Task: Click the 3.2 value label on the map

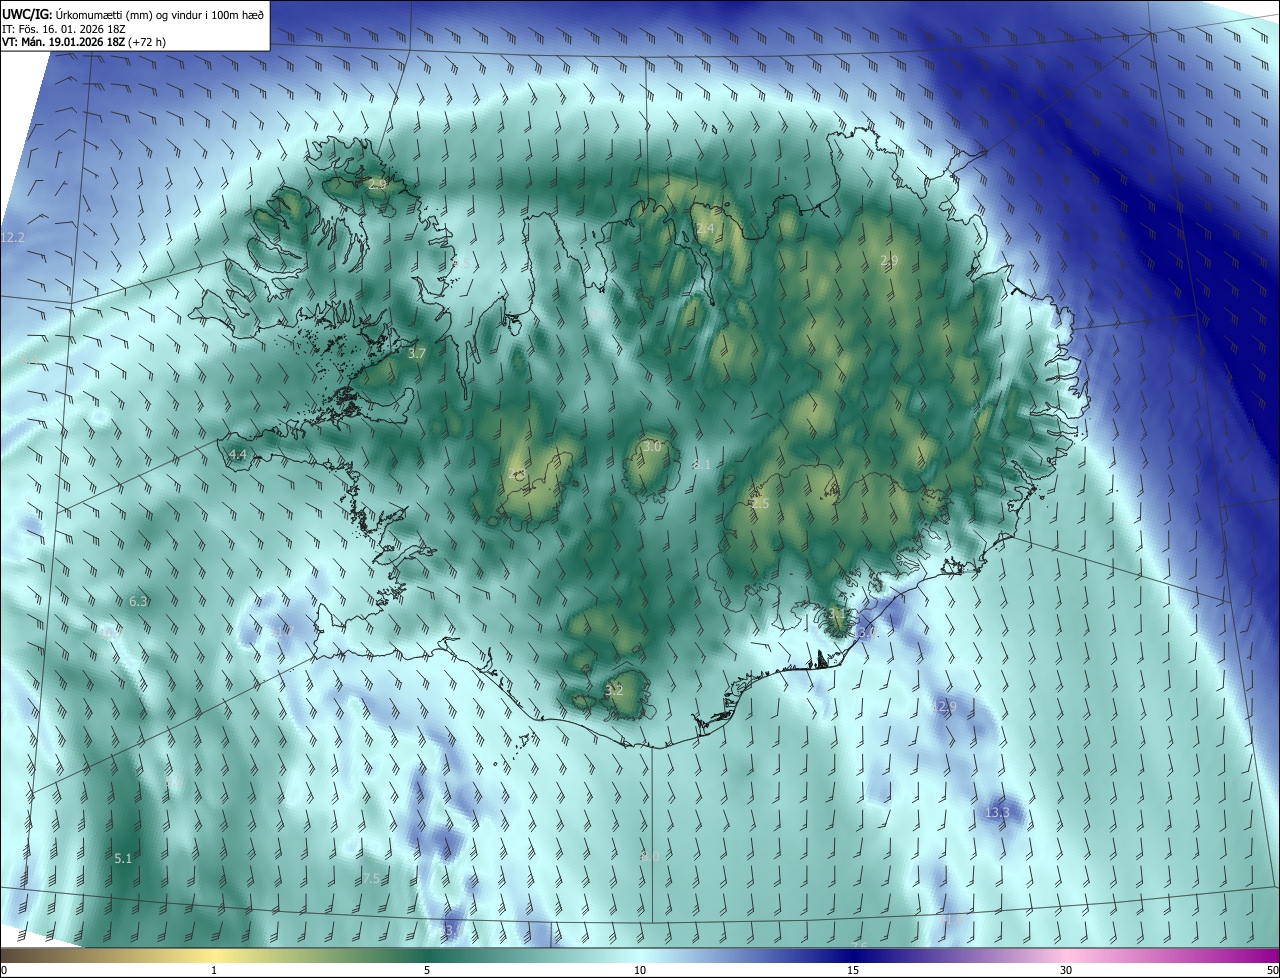Action: tap(615, 690)
